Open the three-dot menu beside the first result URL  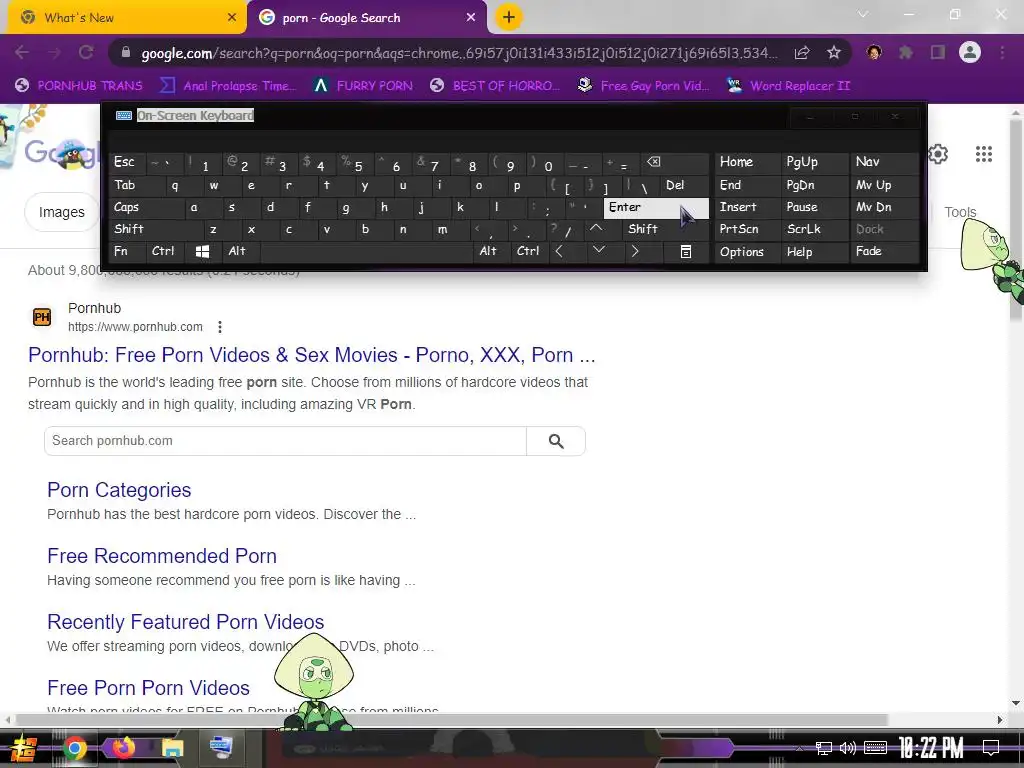click(x=220, y=327)
